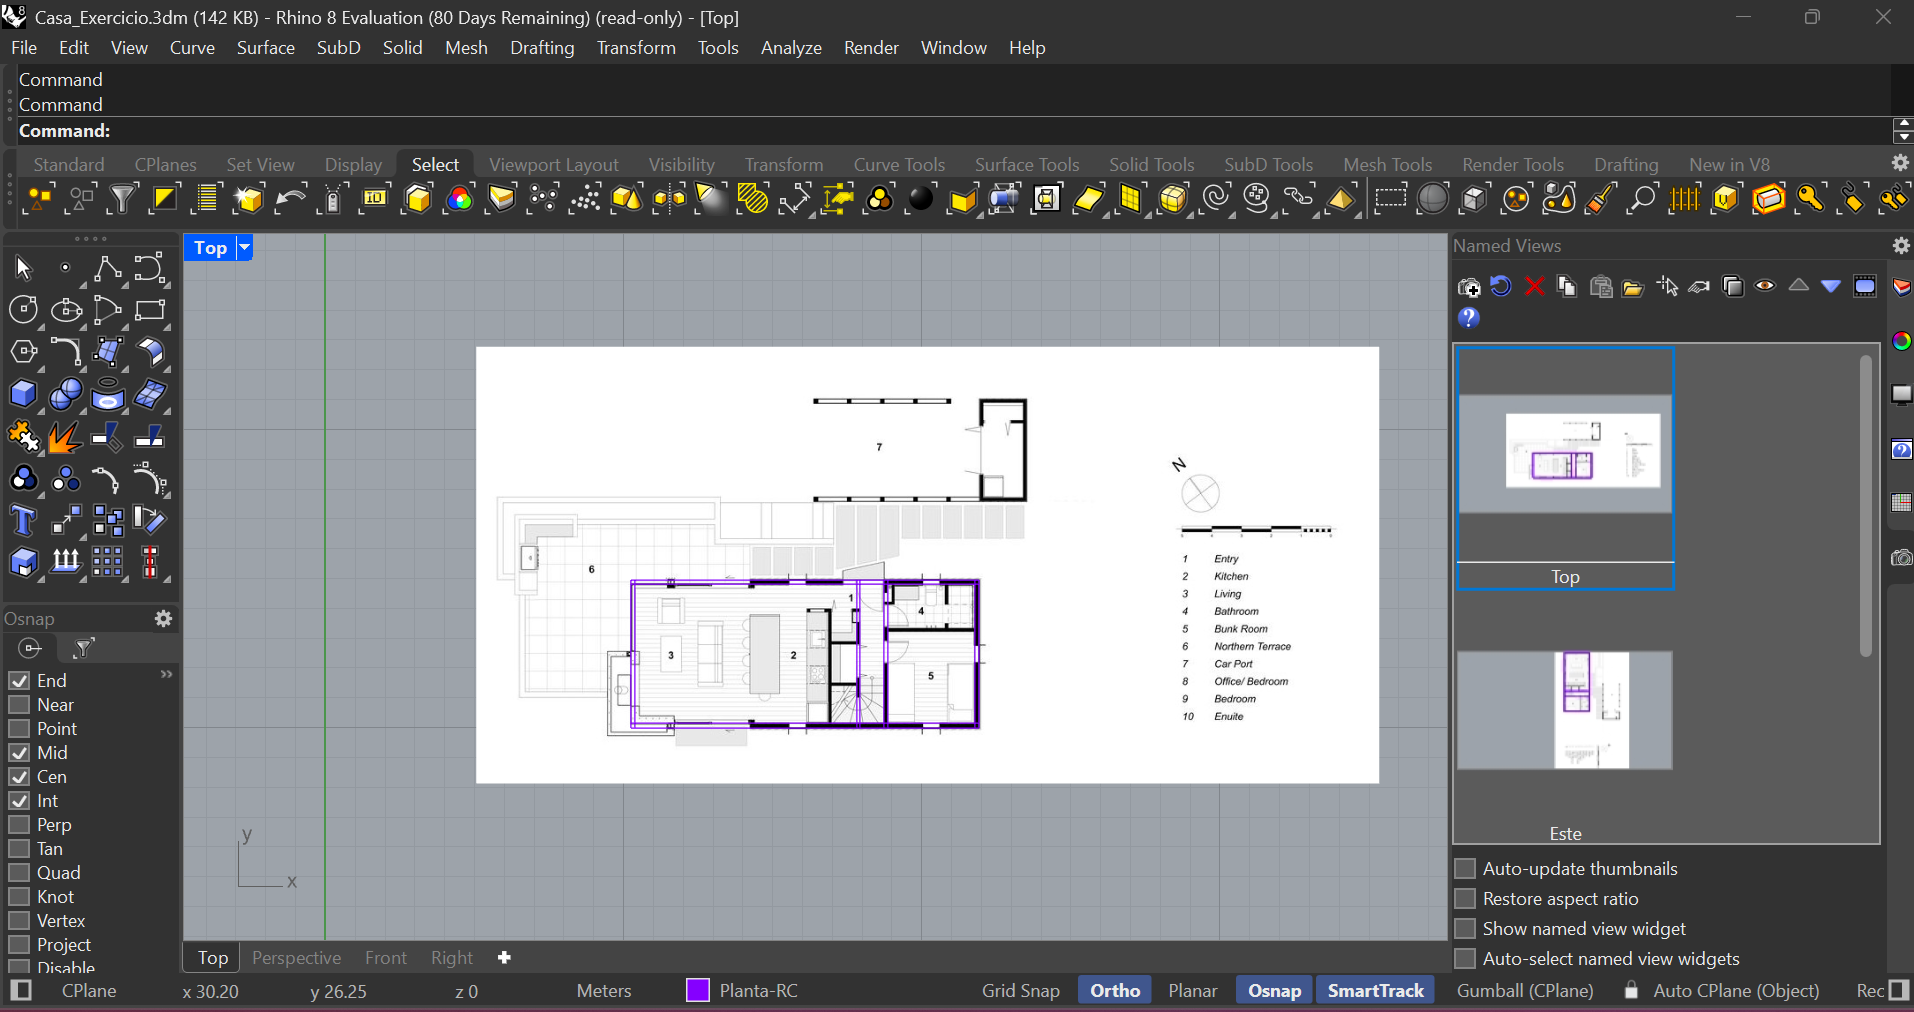Expand the Osnap panel settings gear
Screen dimensions: 1914x1012
[x=163, y=619]
